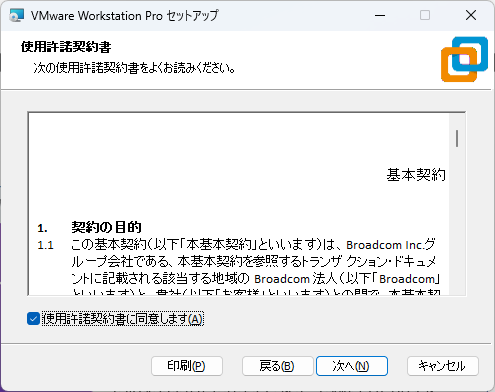The height and width of the screenshot is (392, 495).
Task: Click the 基本契約 heading in license text
Action: pyautogui.click(x=416, y=175)
